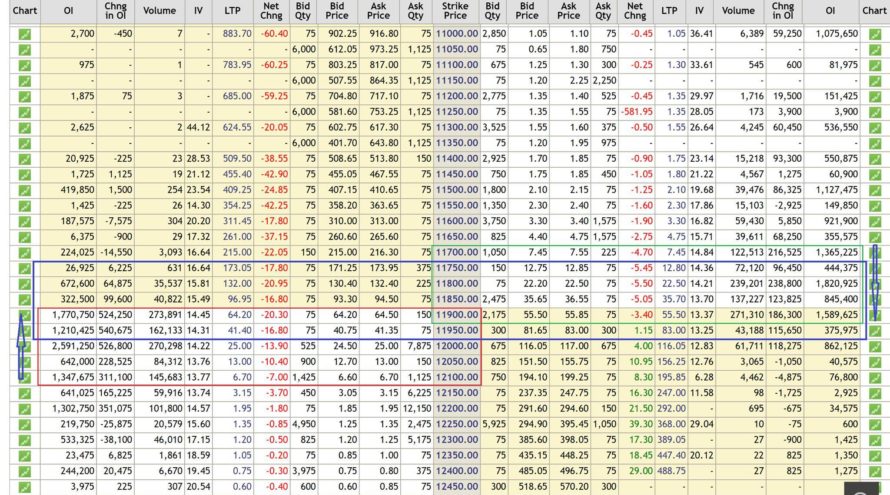Follow the call LTP link 883.70
The width and height of the screenshot is (890, 495).
(237, 33)
